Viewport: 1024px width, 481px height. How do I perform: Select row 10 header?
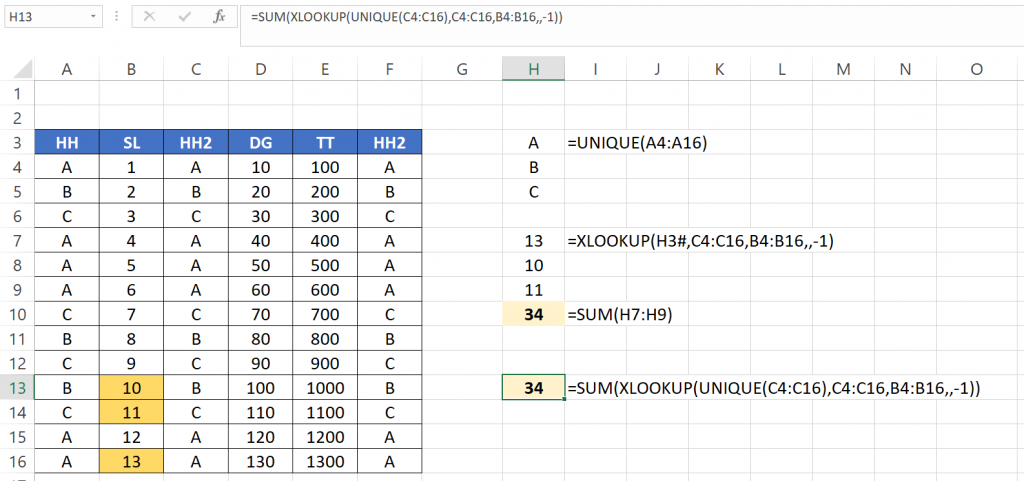(17, 314)
